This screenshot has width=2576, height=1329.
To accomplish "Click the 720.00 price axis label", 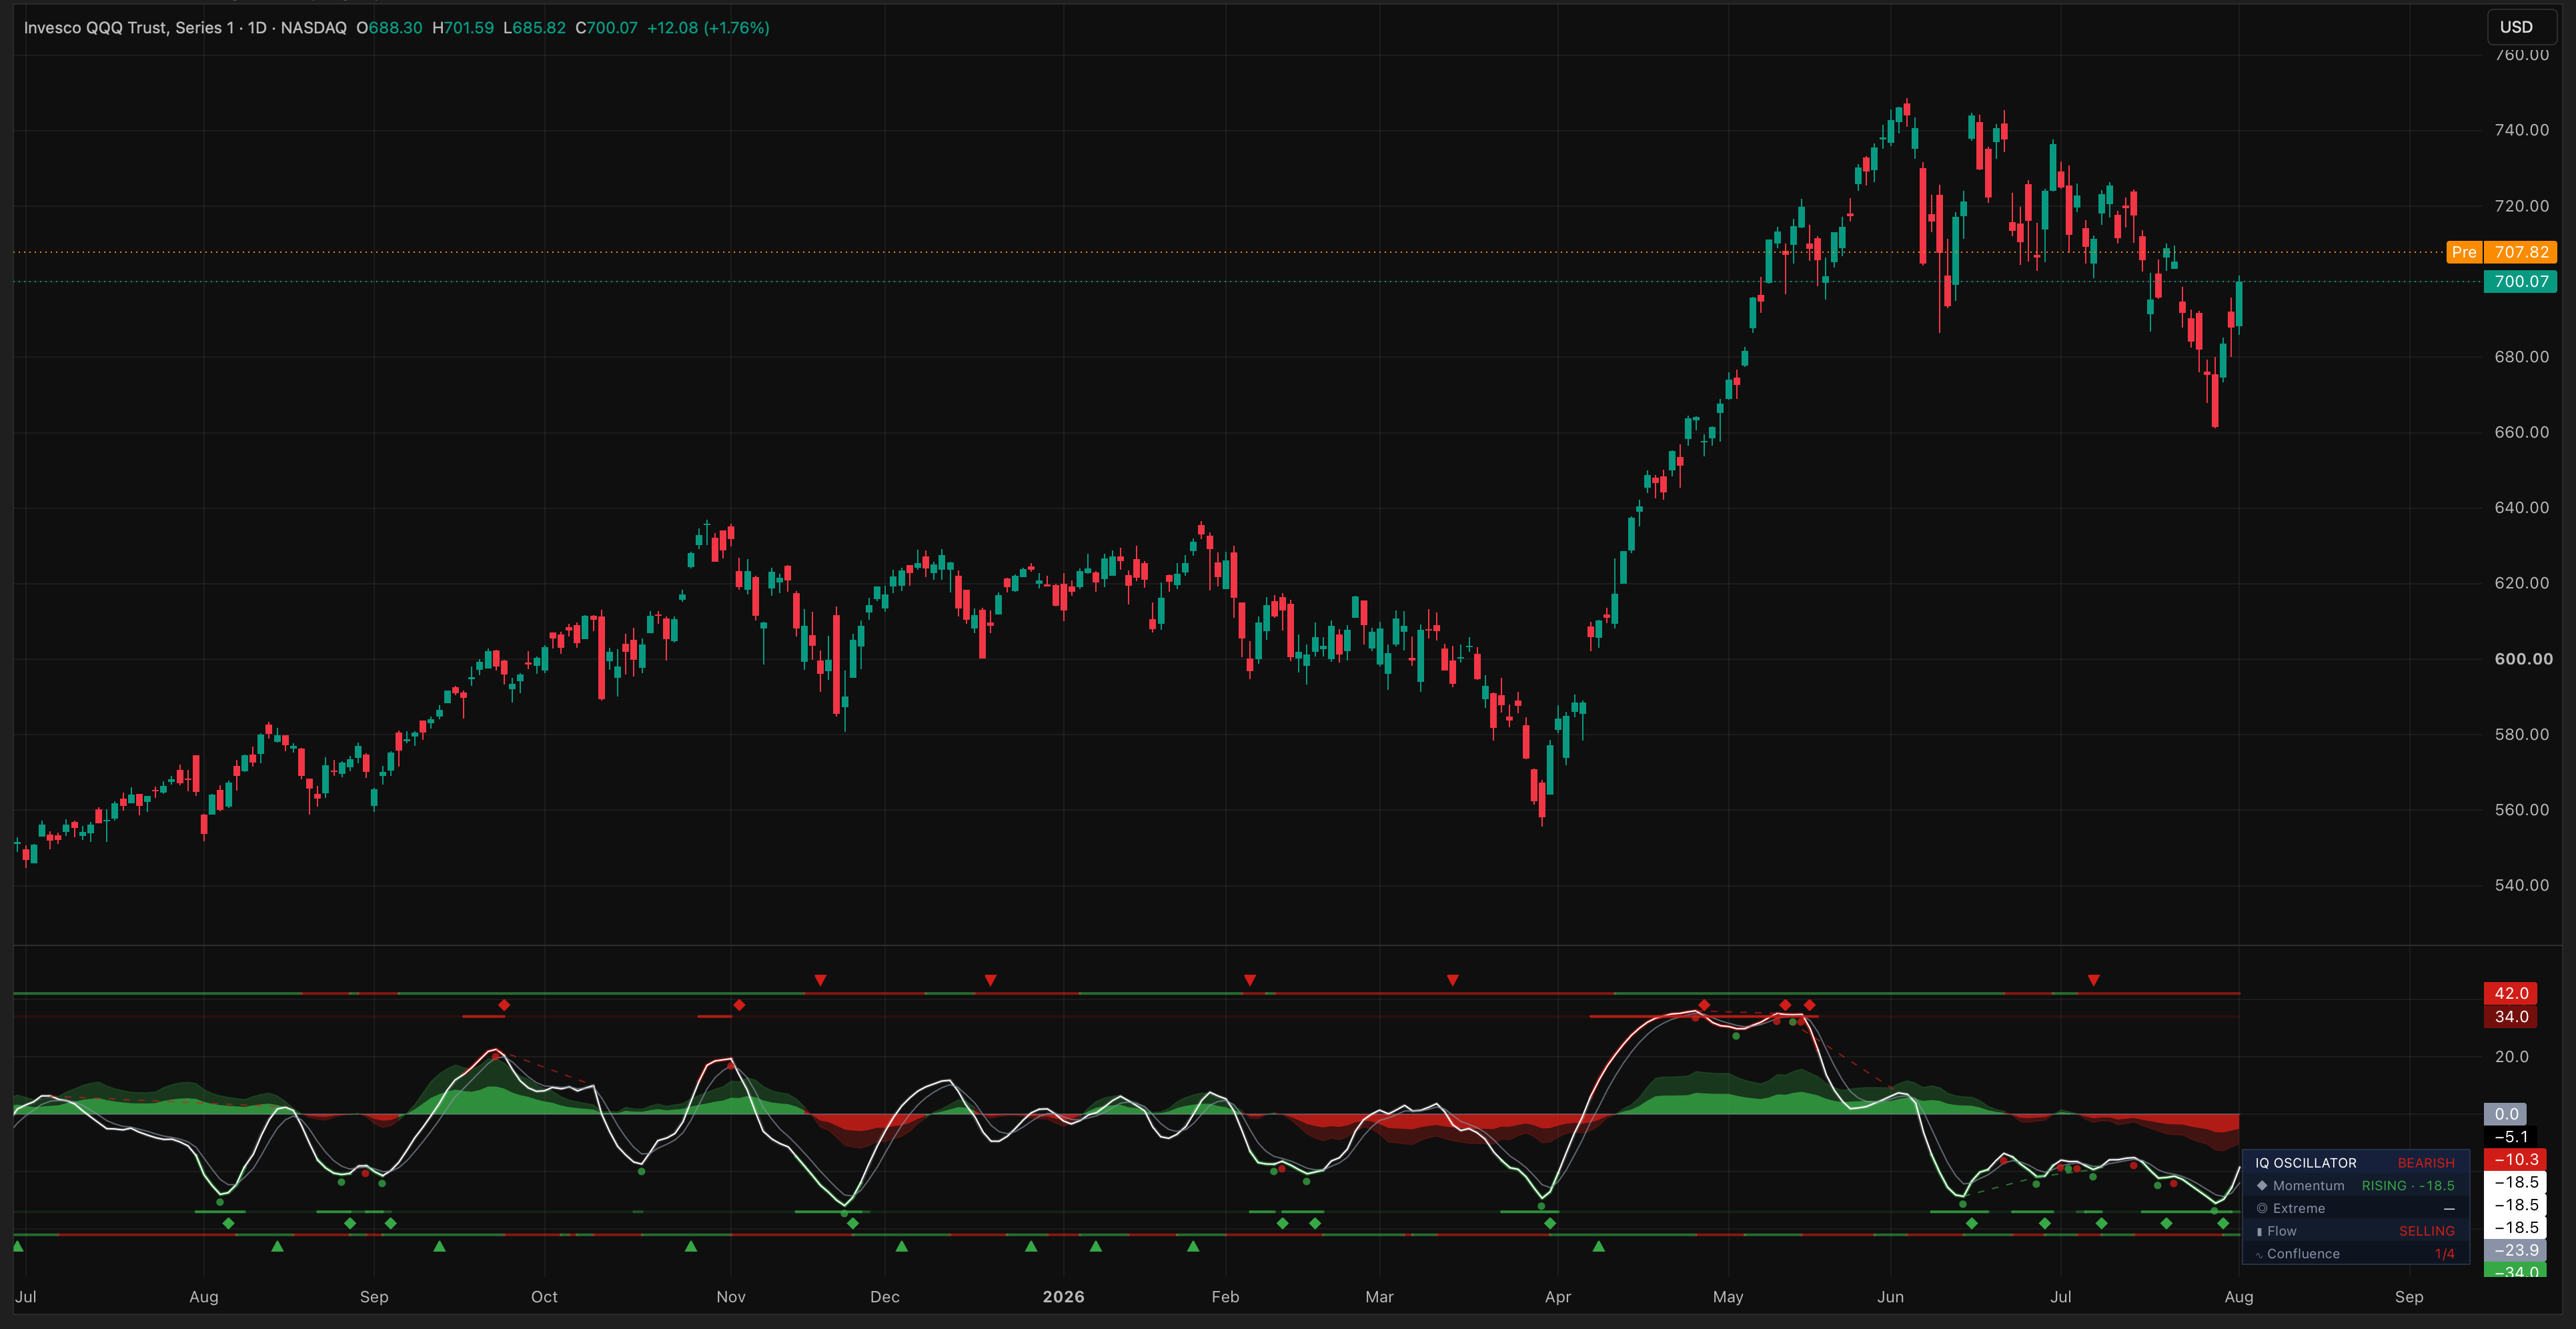I will [x=2521, y=206].
